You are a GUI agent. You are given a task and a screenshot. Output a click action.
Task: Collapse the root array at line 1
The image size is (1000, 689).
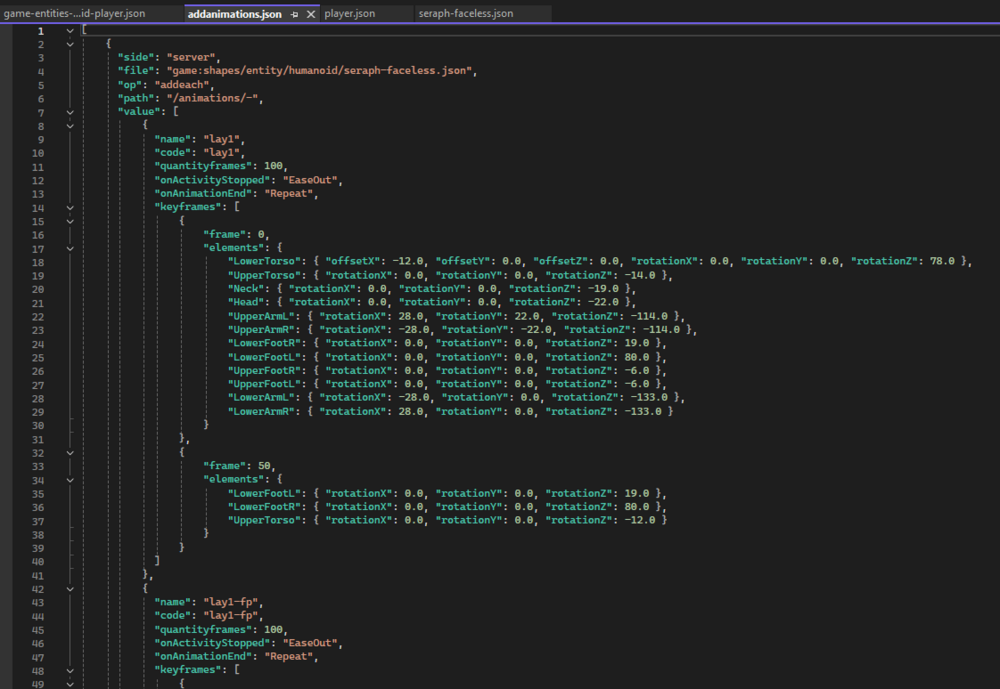click(70, 31)
